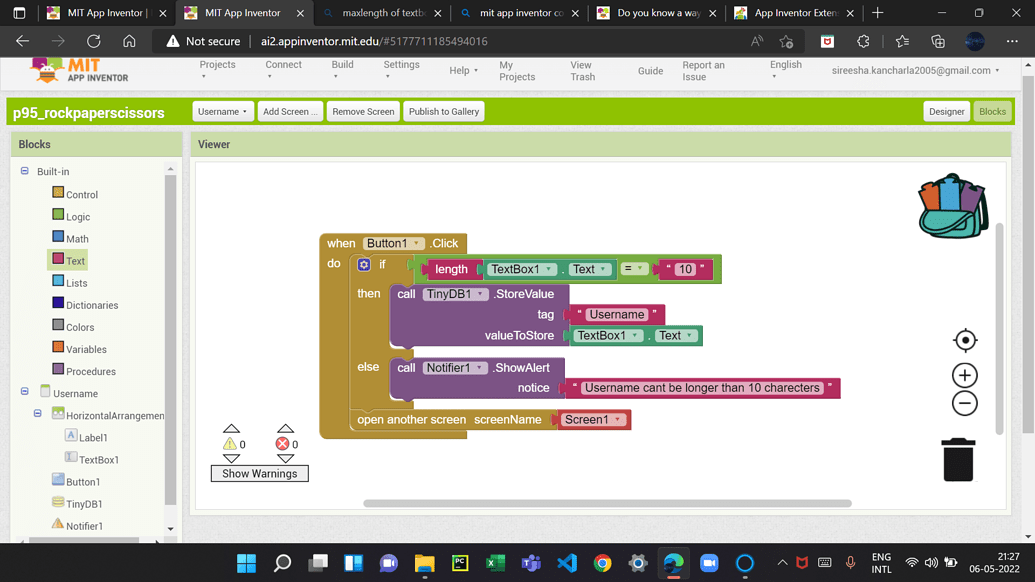Image resolution: width=1035 pixels, height=582 pixels.
Task: Click the trash can icon
Action: [x=958, y=460]
